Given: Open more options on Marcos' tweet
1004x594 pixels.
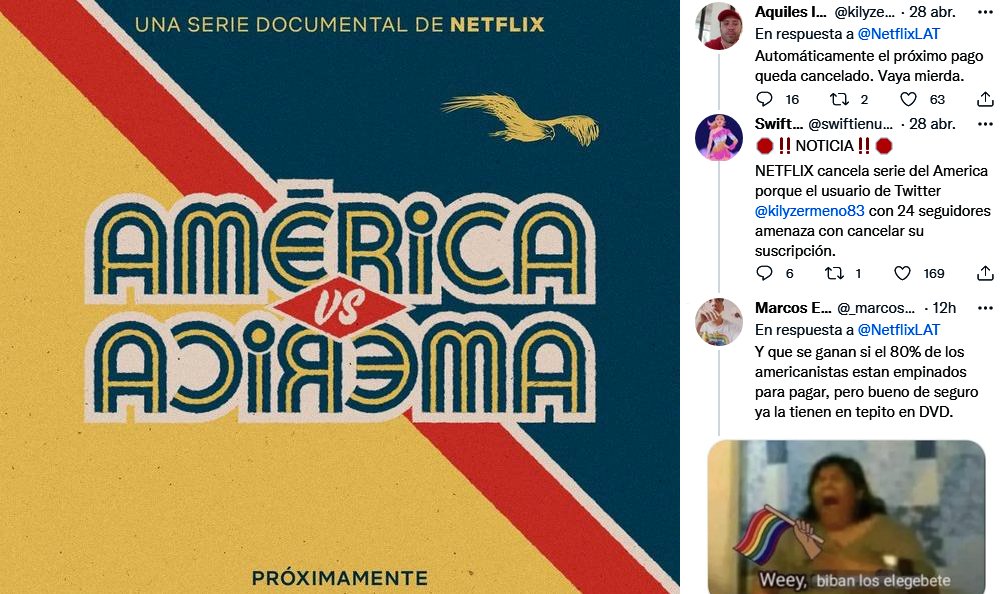Looking at the screenshot, I should tap(985, 308).
